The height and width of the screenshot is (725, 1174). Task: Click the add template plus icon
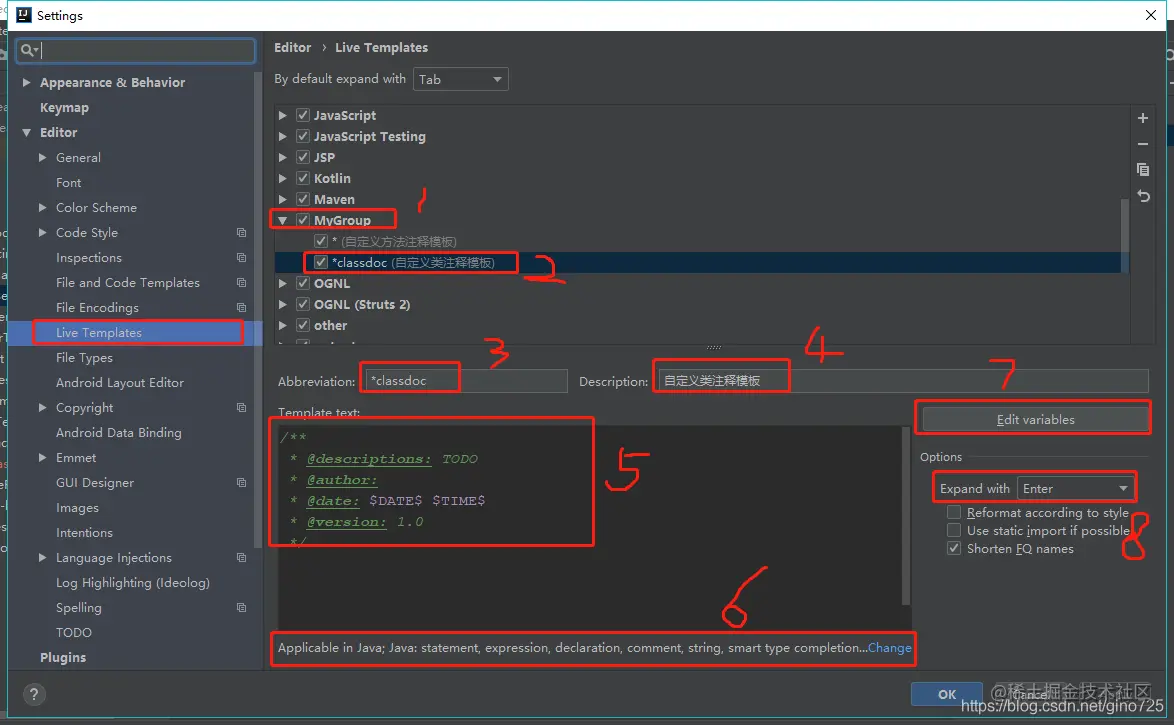(1143, 118)
